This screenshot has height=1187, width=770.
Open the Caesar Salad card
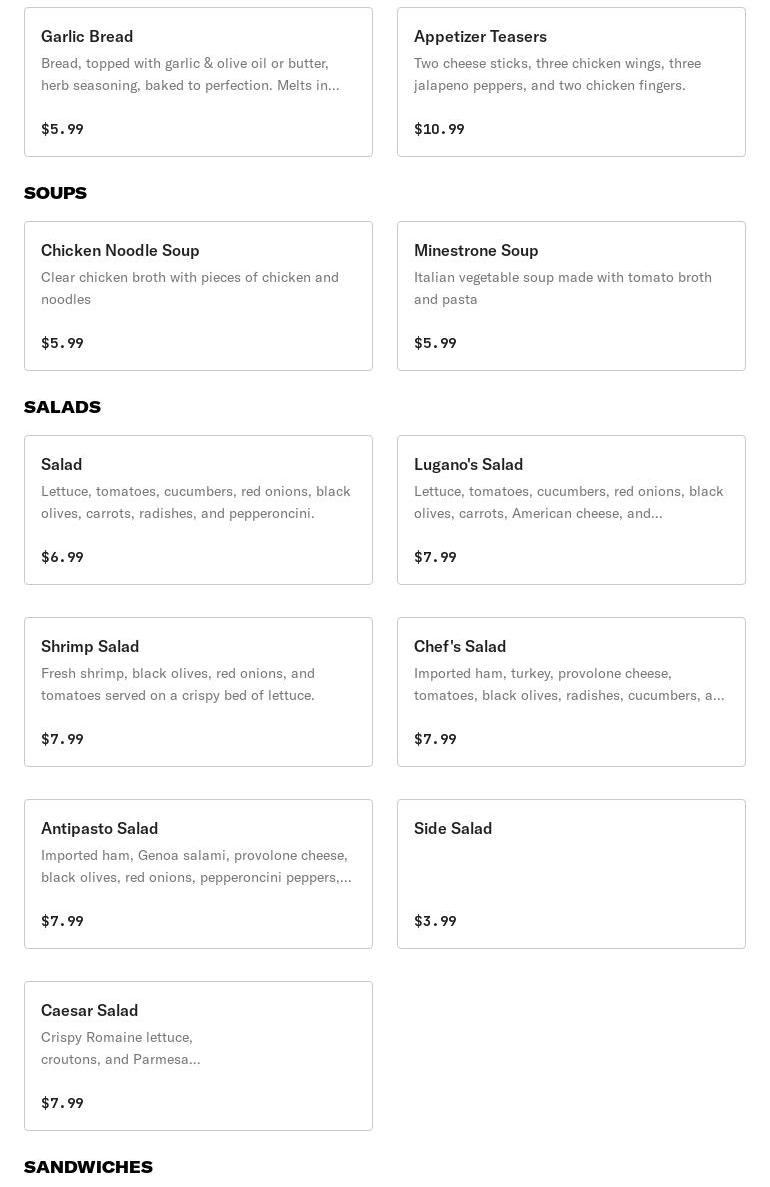click(x=198, y=1056)
